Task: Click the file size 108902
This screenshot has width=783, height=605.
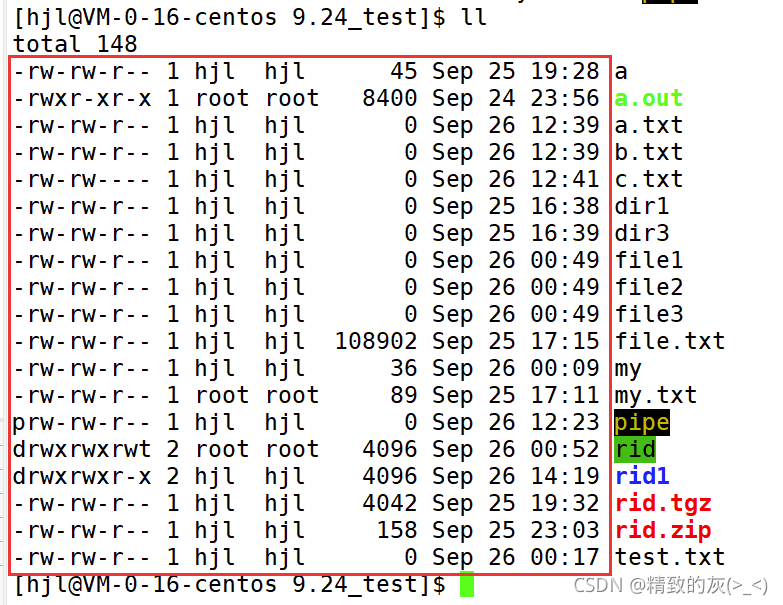Action: pyautogui.click(x=376, y=341)
